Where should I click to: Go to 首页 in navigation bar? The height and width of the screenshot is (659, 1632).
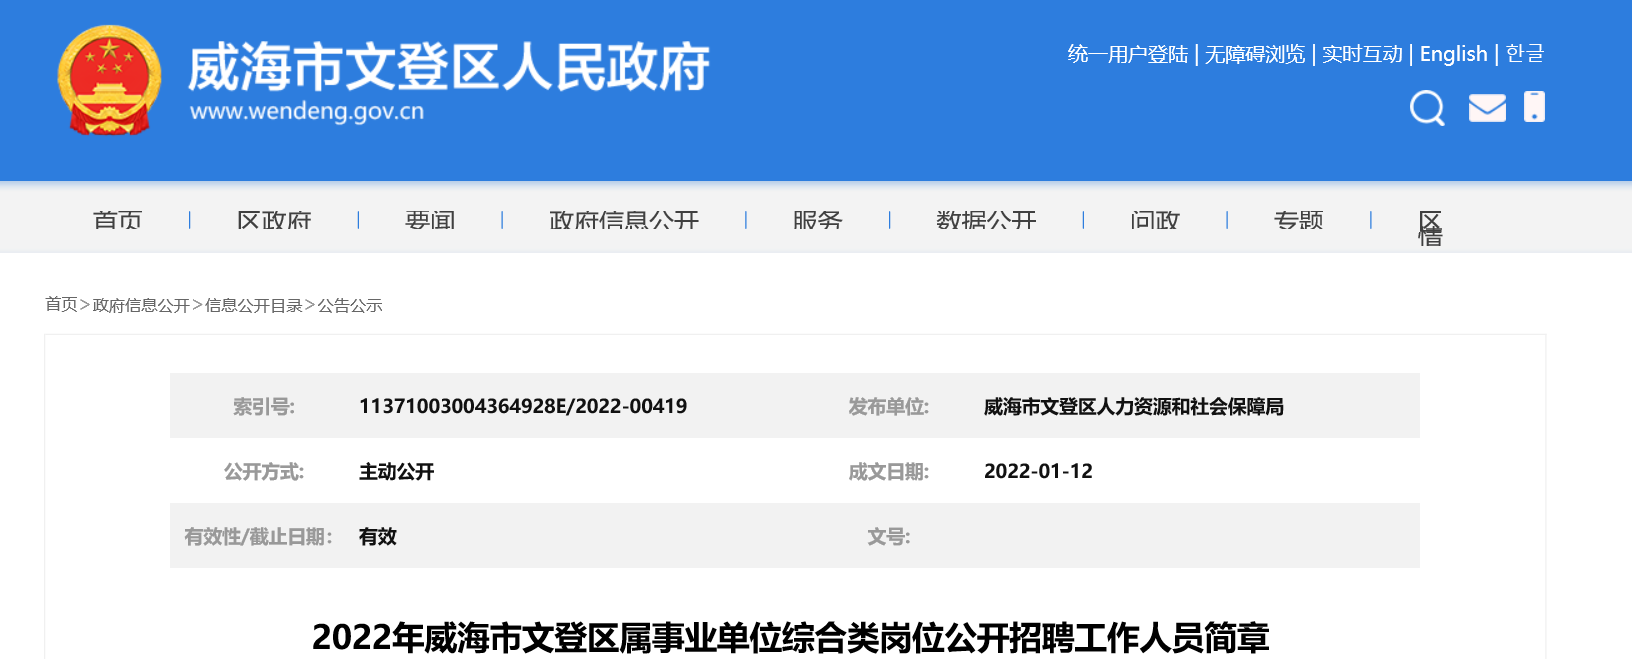(118, 220)
